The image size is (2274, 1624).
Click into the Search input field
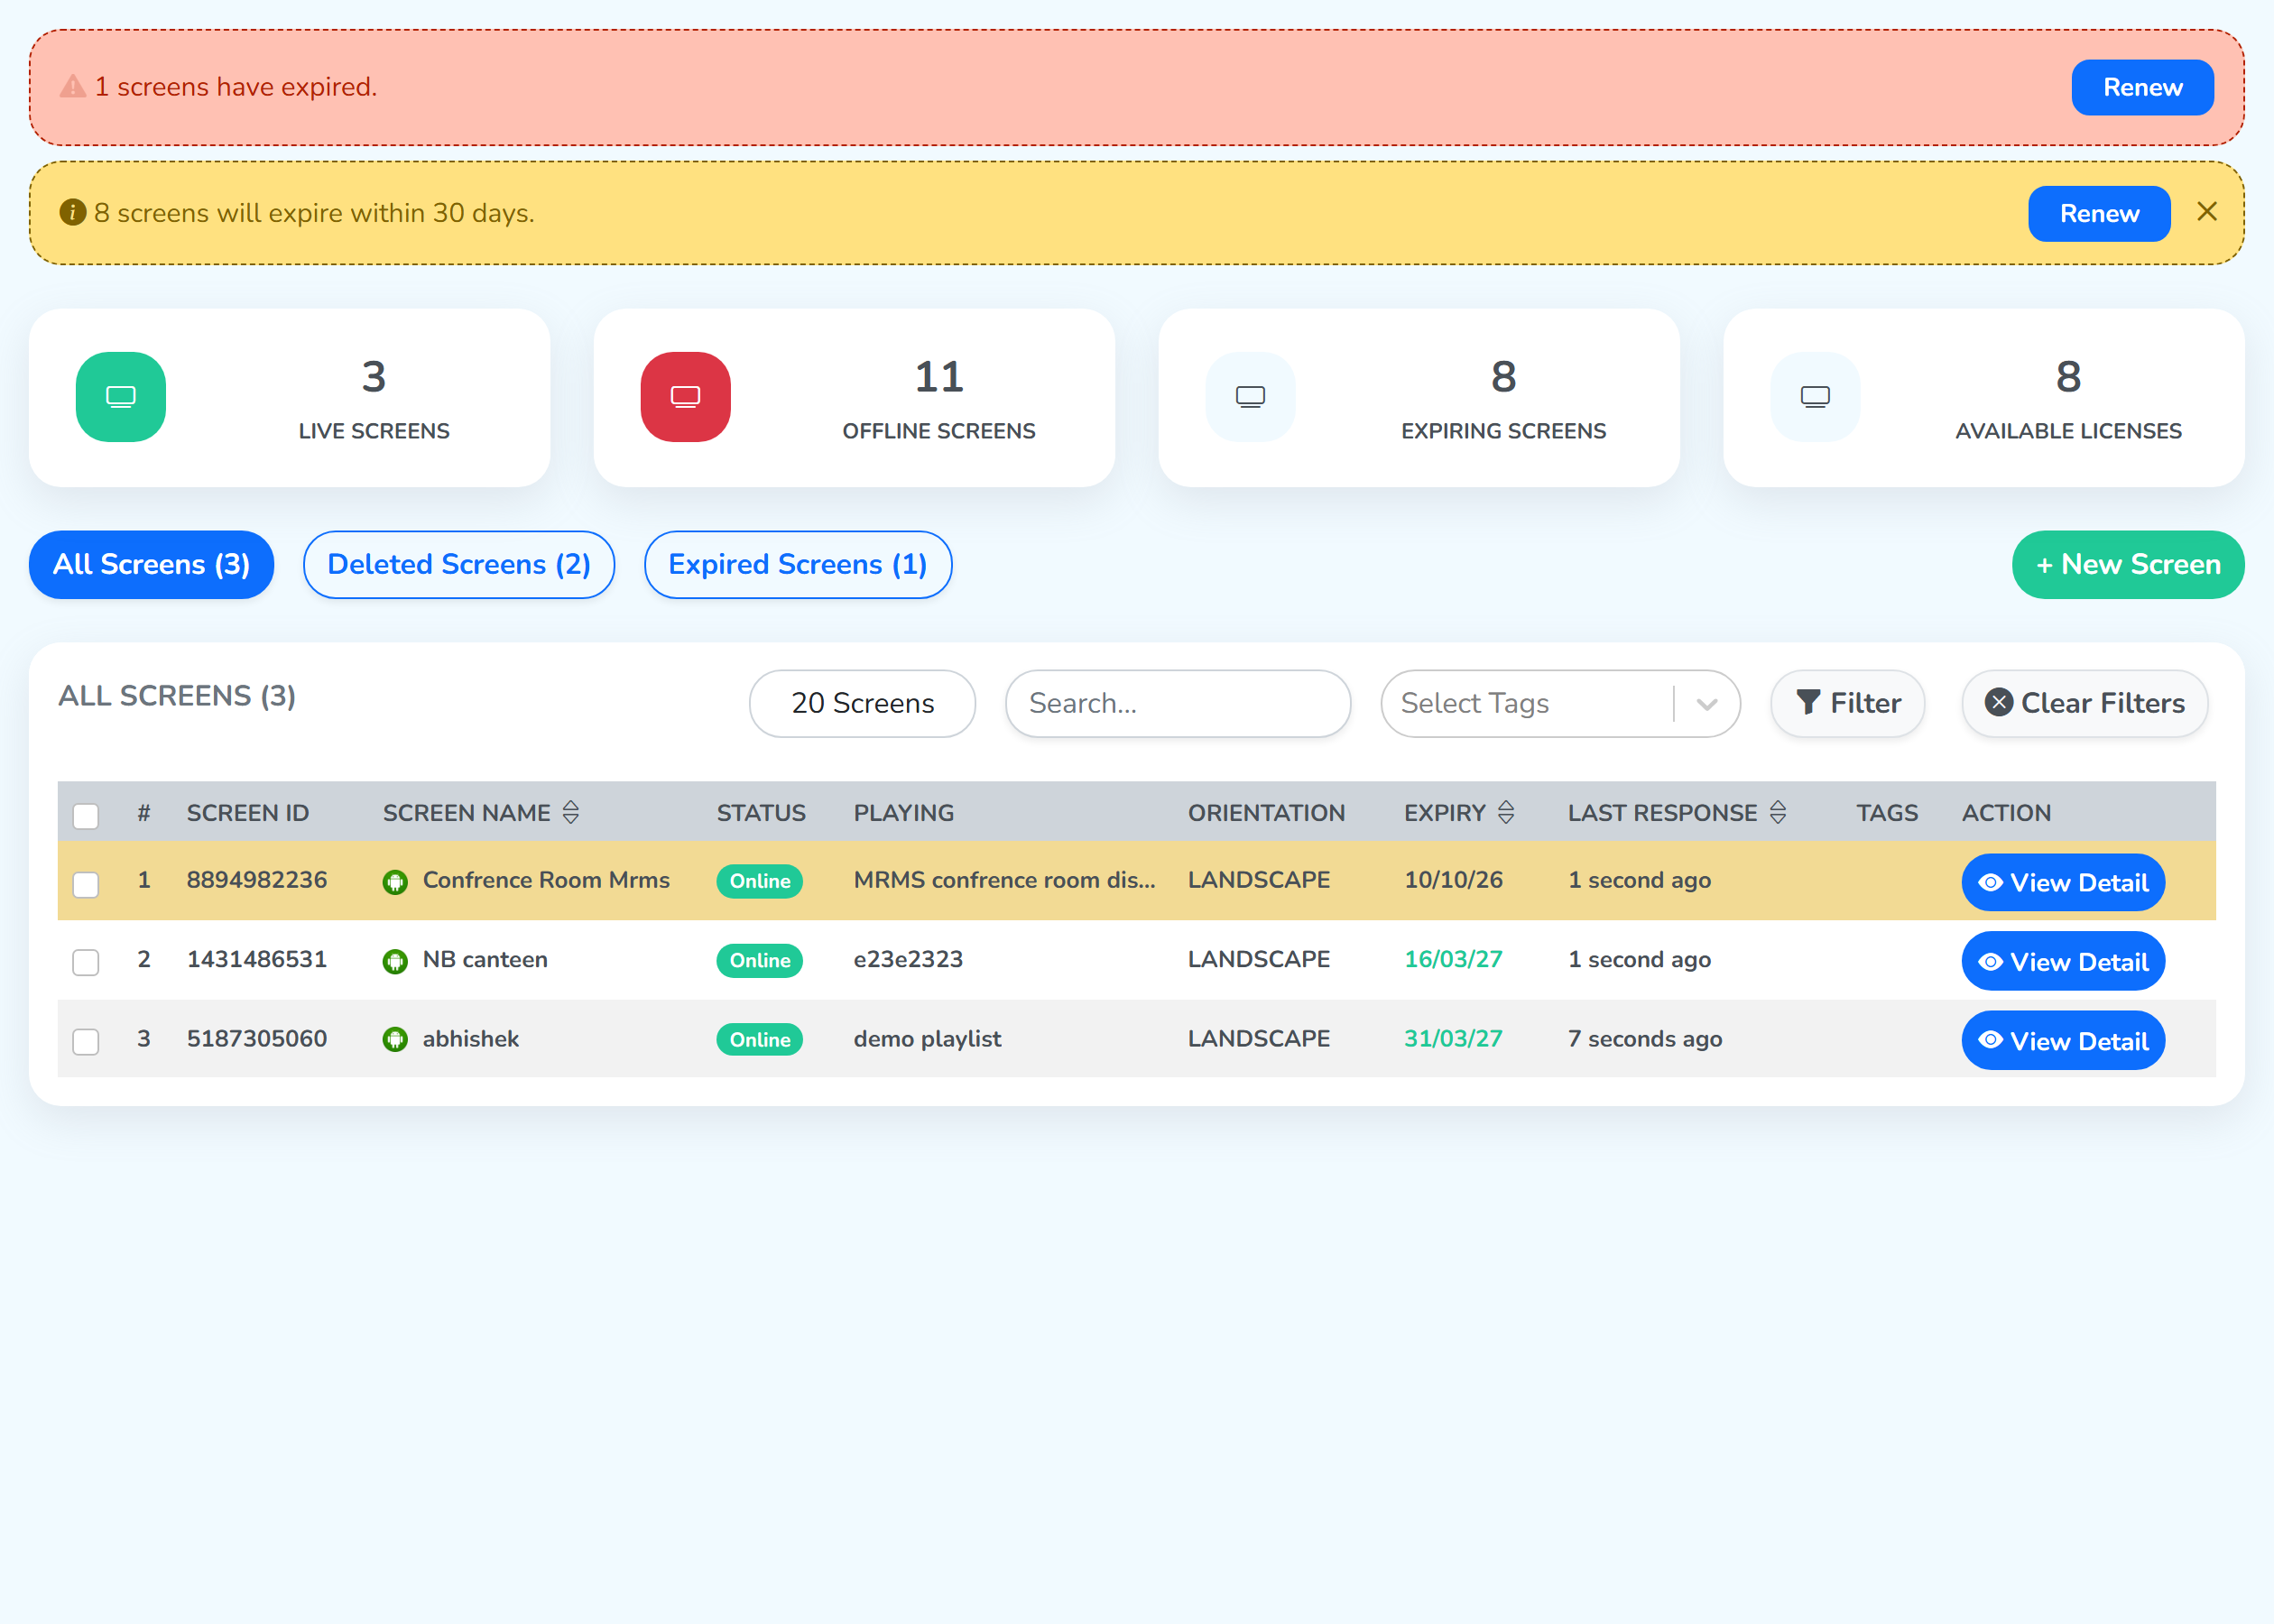(1178, 704)
